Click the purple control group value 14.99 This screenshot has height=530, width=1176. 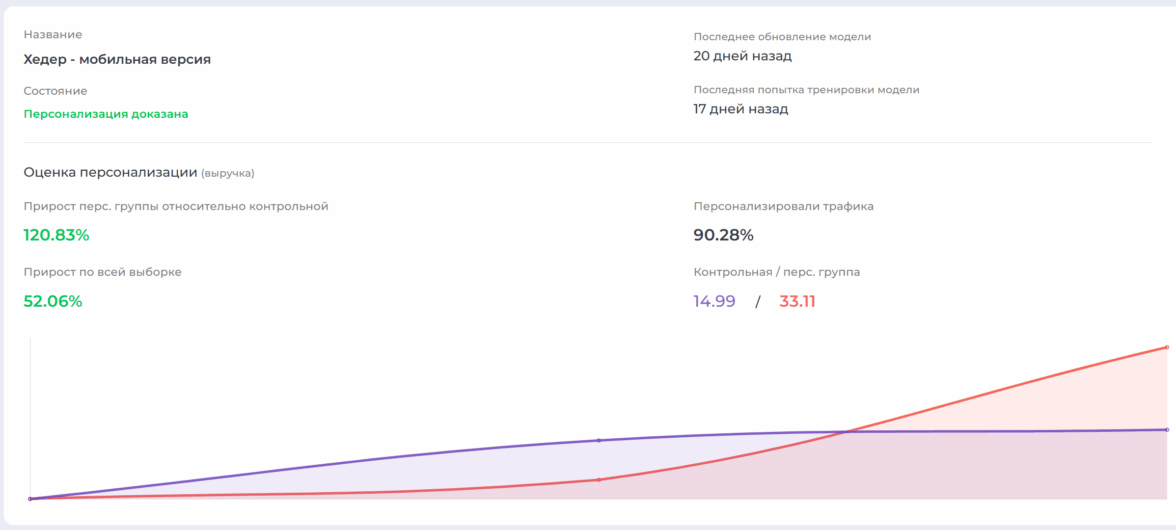(714, 301)
